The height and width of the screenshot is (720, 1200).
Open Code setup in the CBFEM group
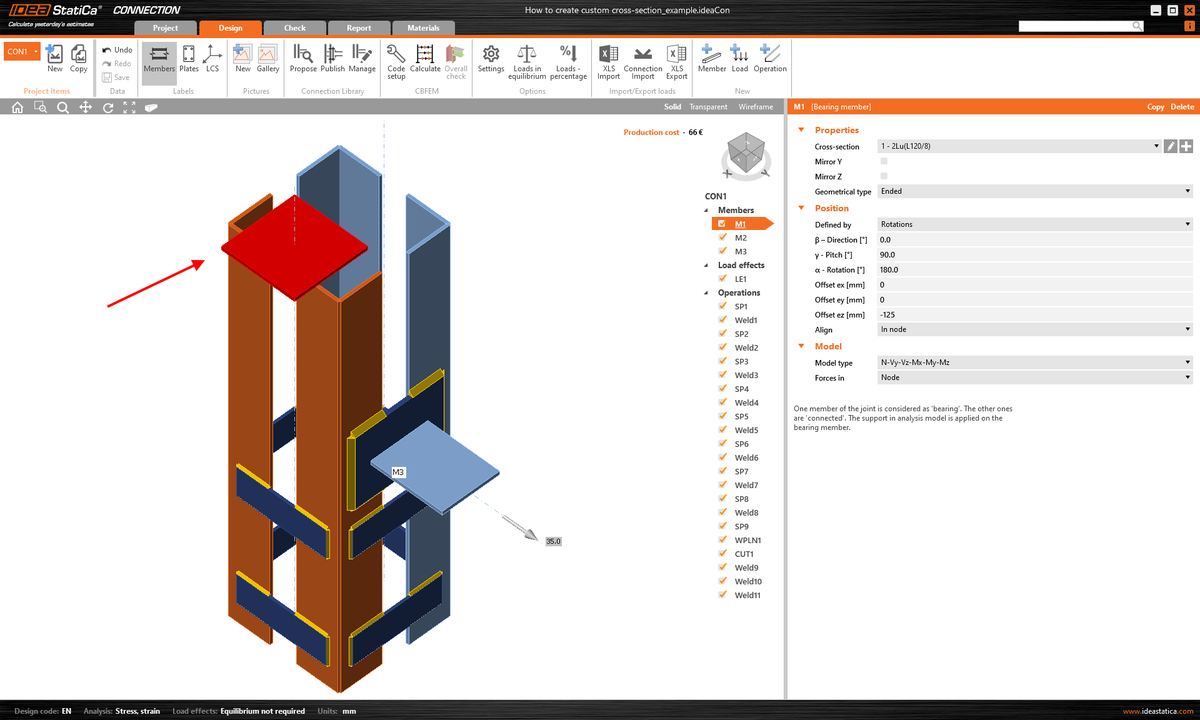tap(396, 60)
